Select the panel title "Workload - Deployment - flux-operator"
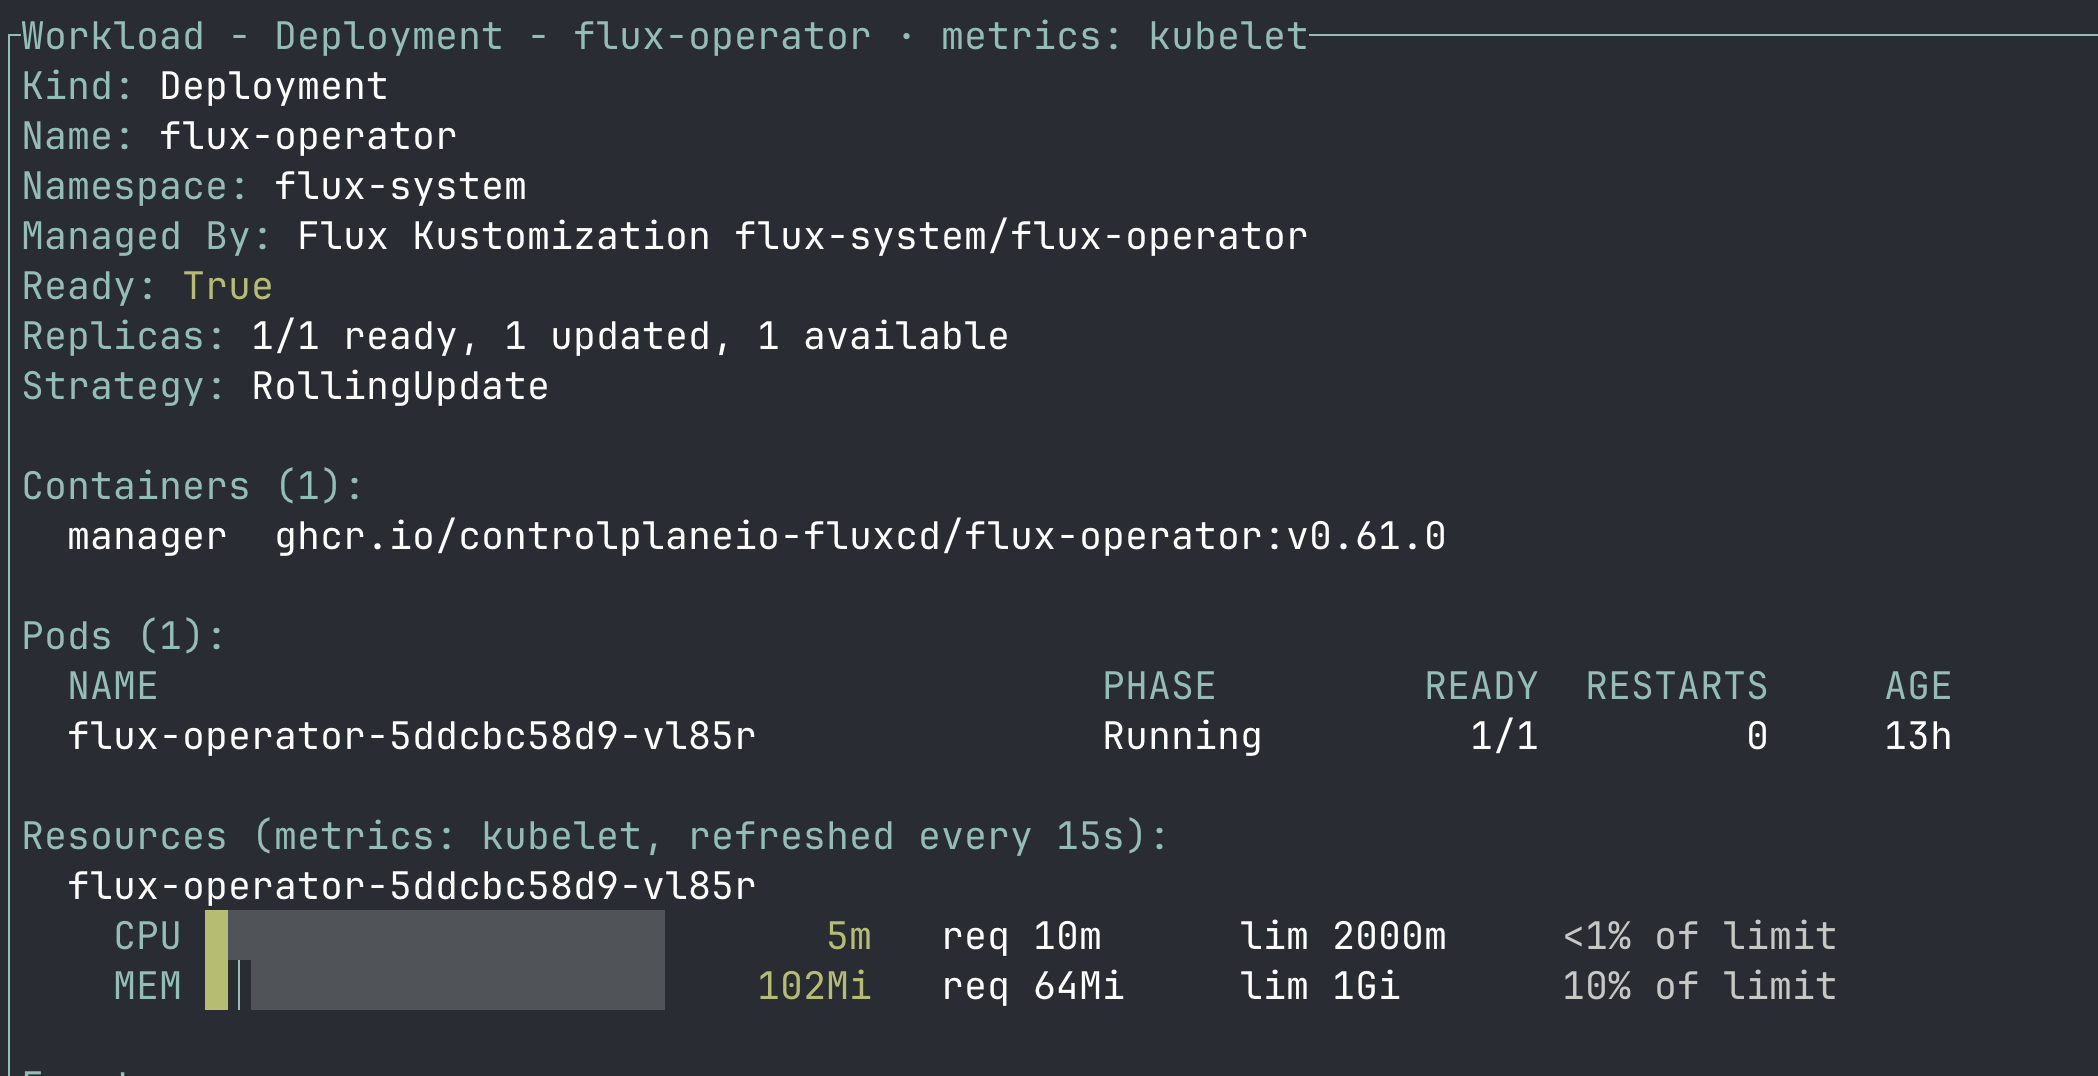 (447, 36)
